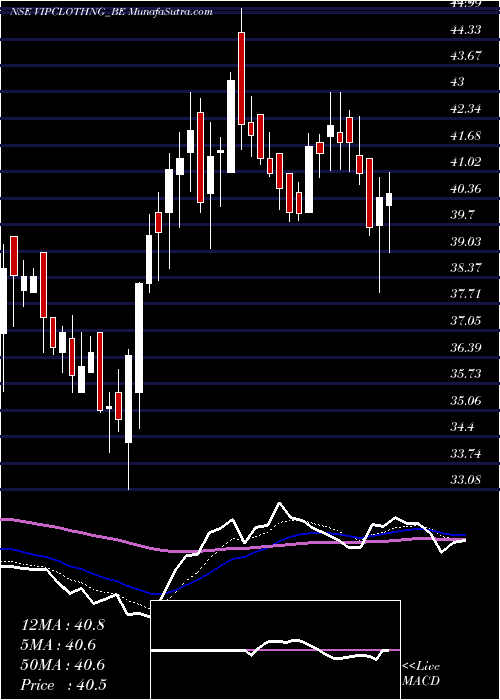The width and height of the screenshot is (500, 700).
Task: Click the 34.4 price axis label
Action: pyautogui.click(x=462, y=427)
